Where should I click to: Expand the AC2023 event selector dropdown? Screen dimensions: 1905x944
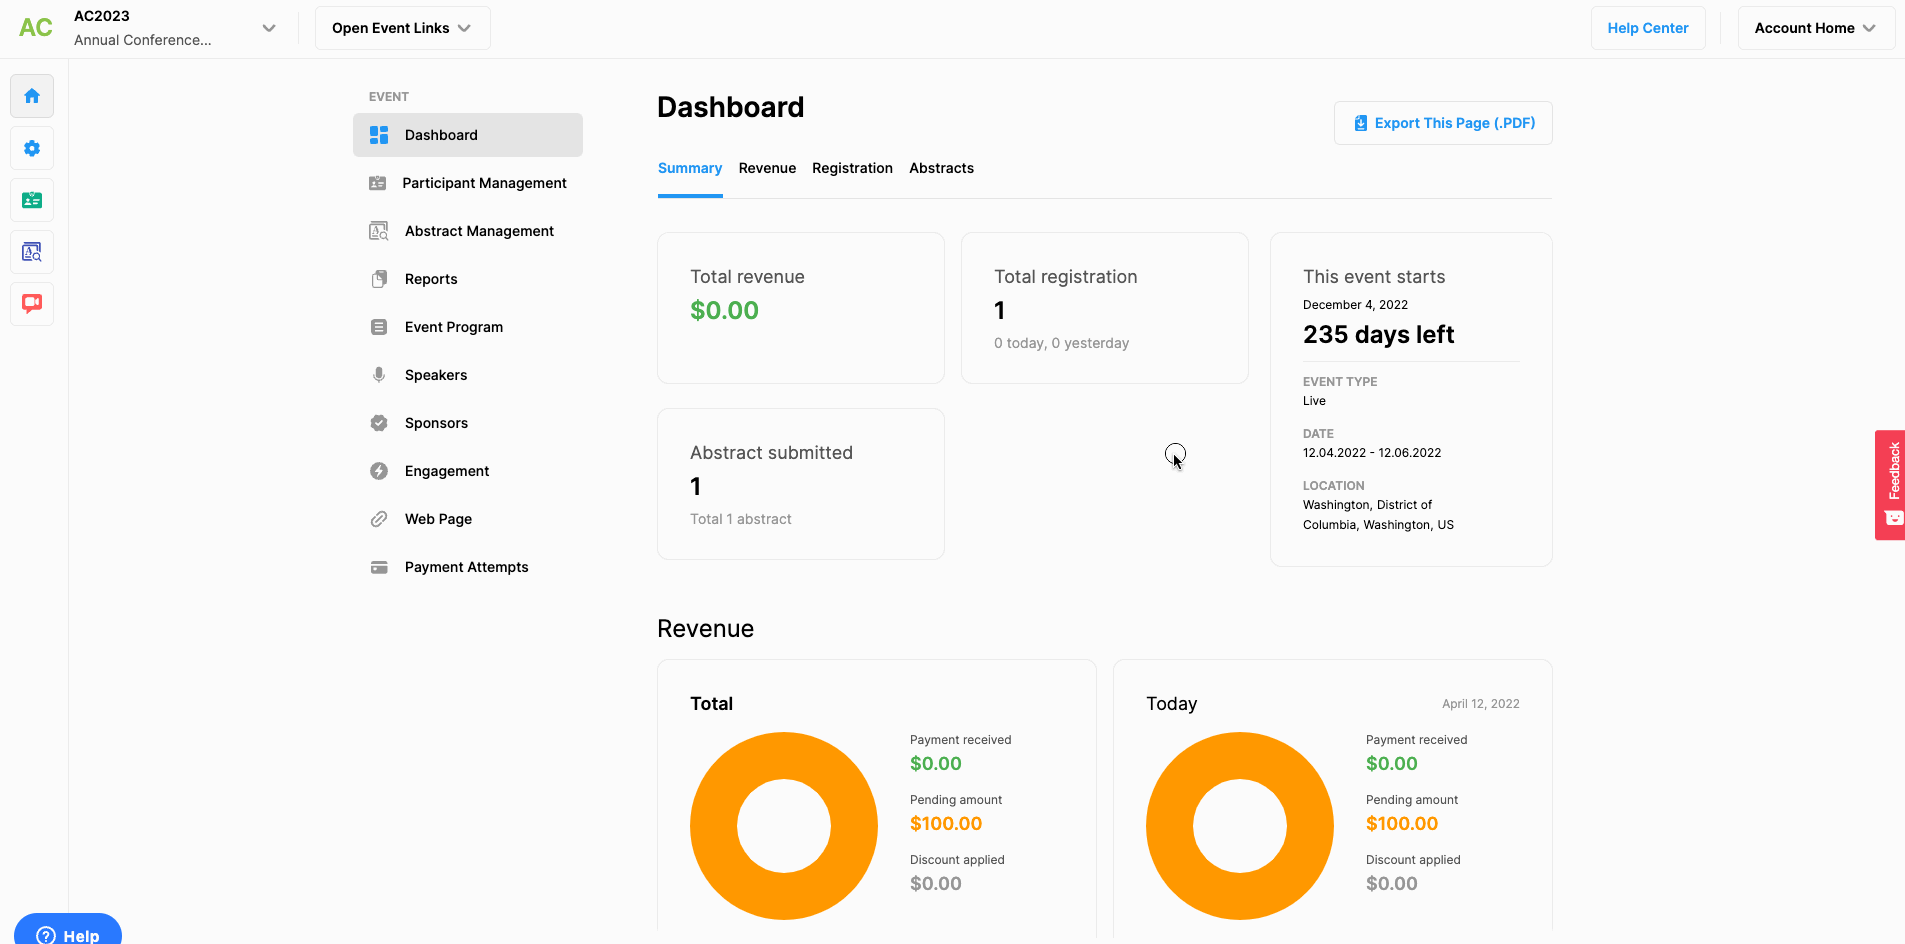pyautogui.click(x=268, y=28)
